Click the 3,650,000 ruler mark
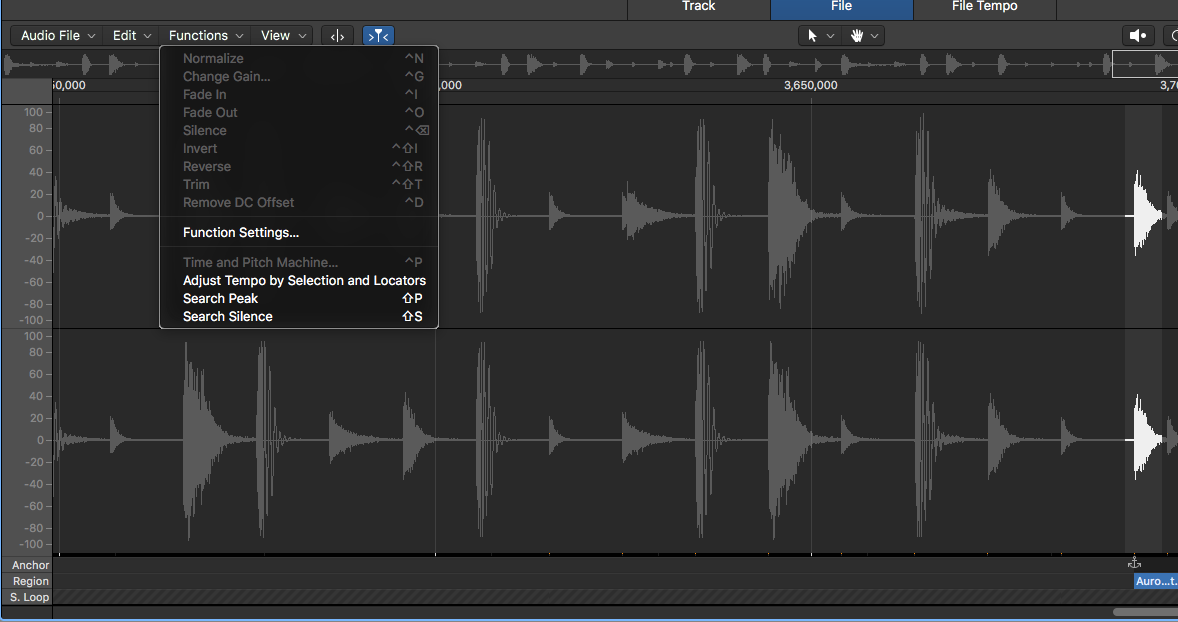 [811, 85]
